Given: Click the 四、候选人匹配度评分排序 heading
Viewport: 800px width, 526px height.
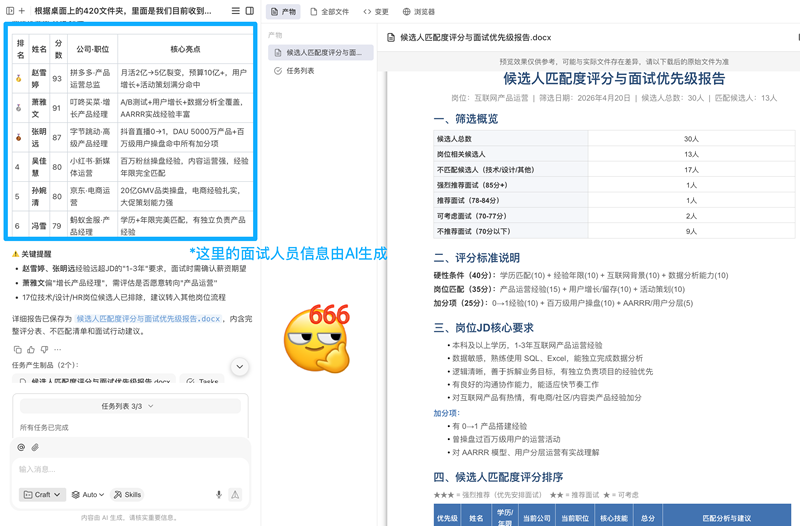Looking at the screenshot, I should (x=498, y=478).
